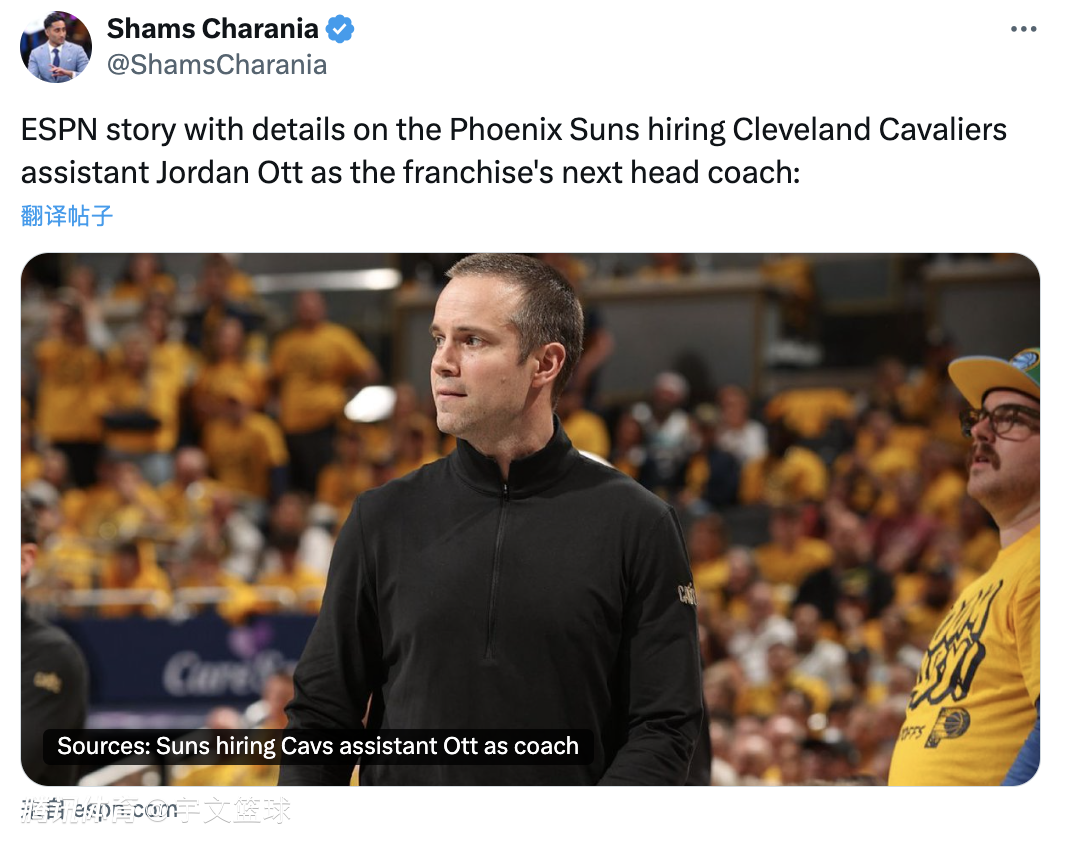This screenshot has height=844, width=1068.
Task: Open the Shams Charania display name
Action: (x=212, y=29)
